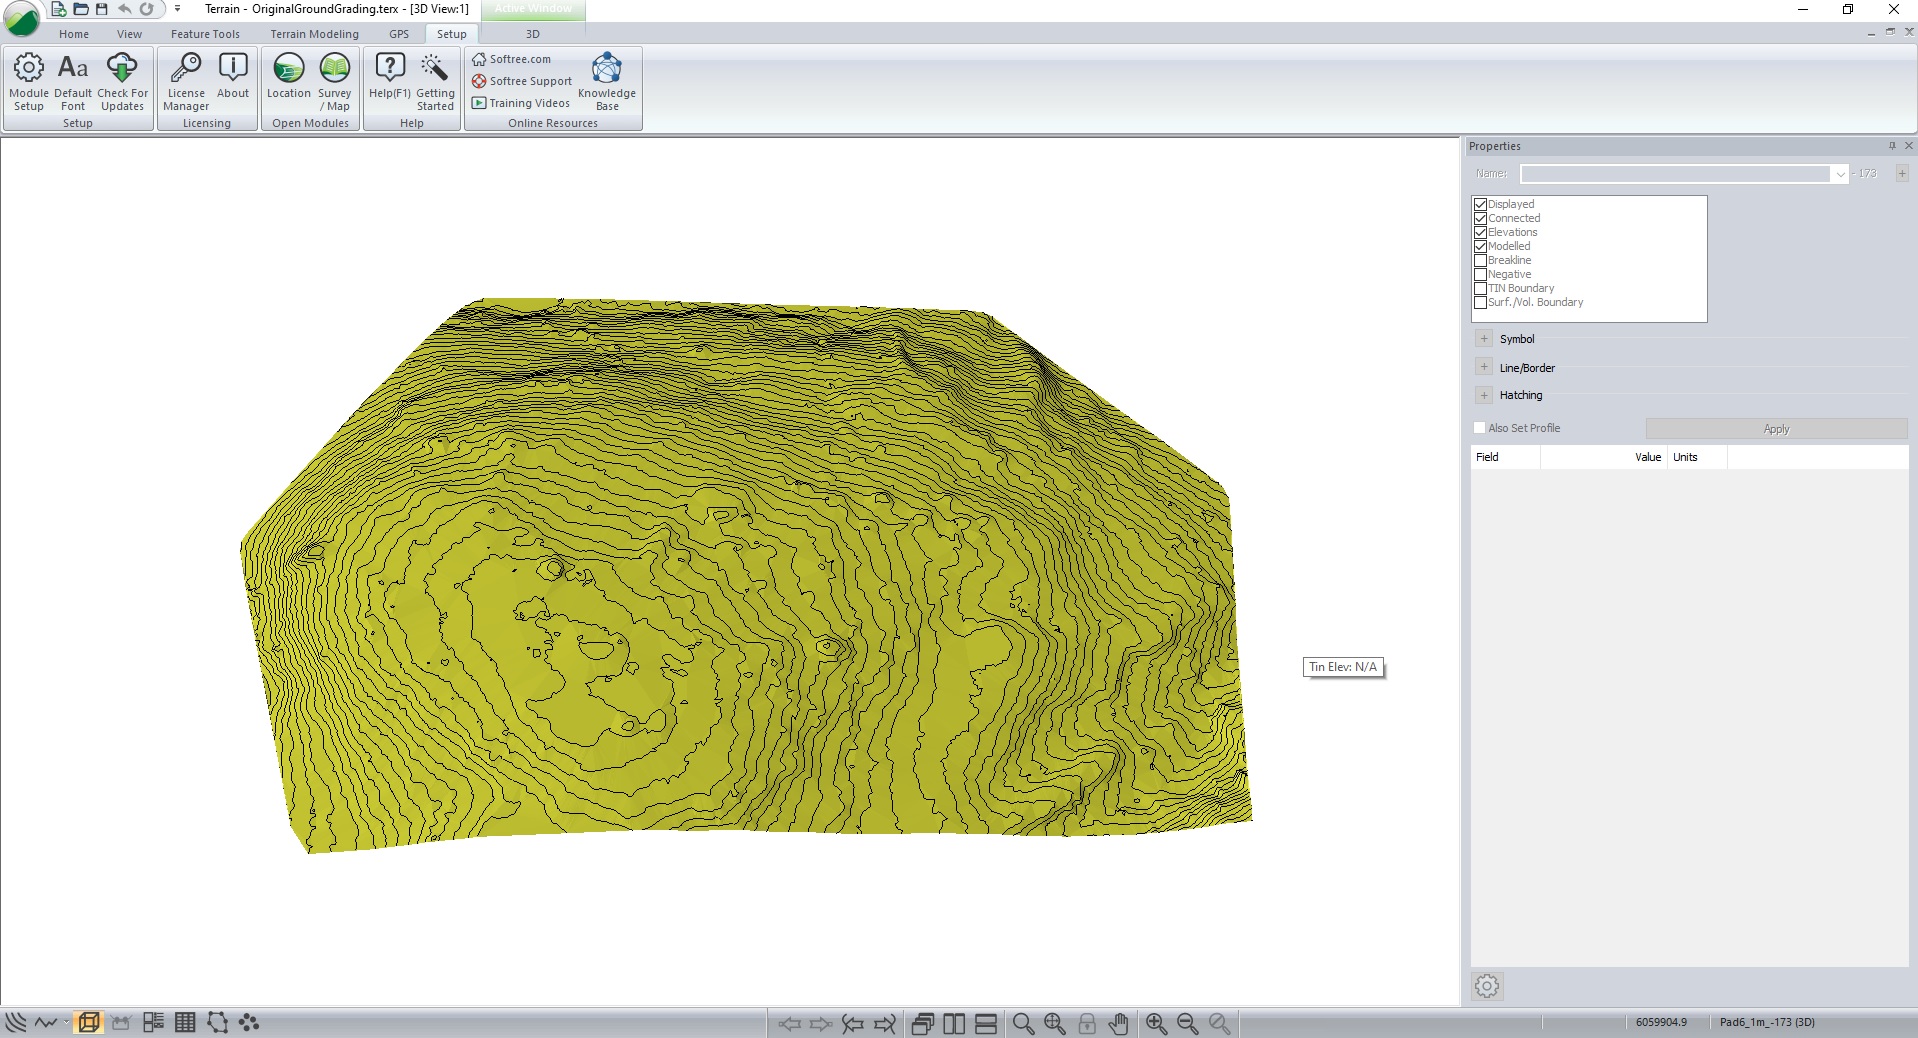Click the Units column header
Viewport: 1918px width, 1038px height.
pyautogui.click(x=1697, y=457)
